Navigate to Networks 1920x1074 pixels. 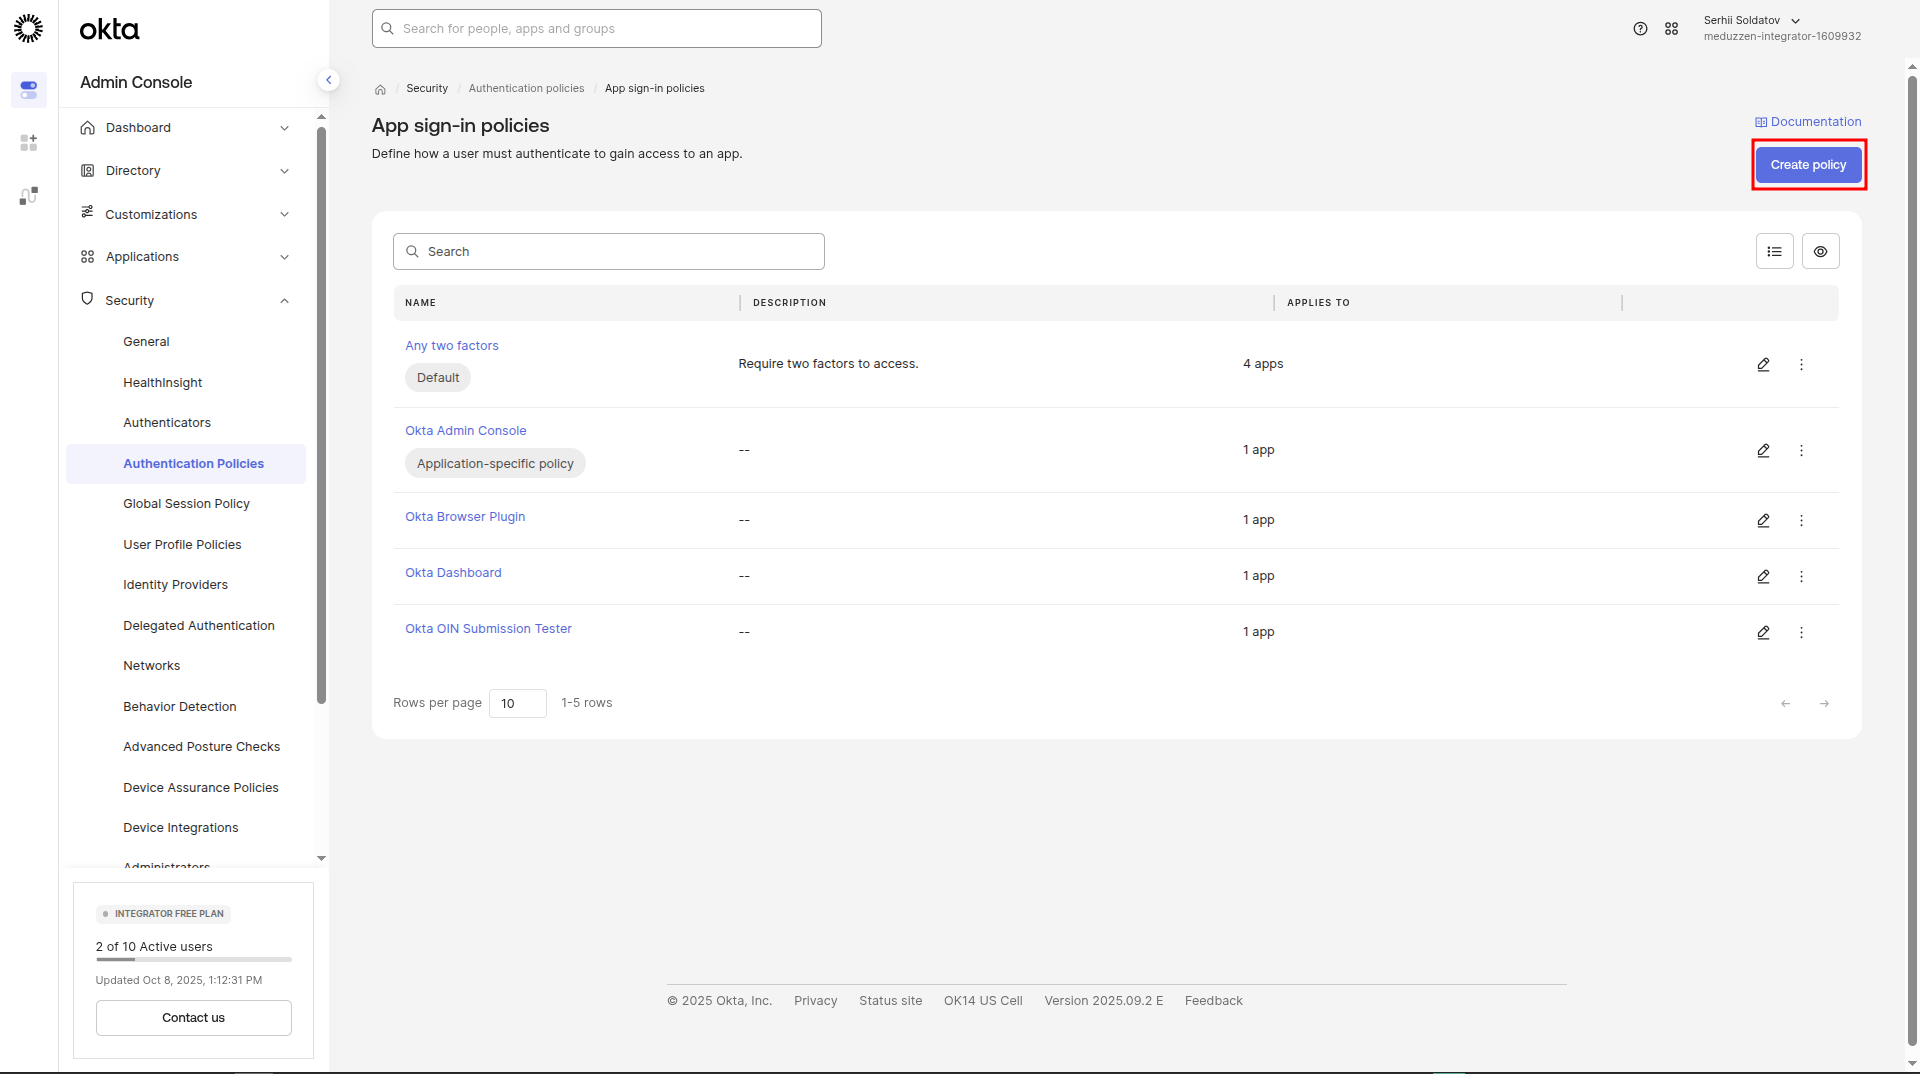[x=152, y=666]
